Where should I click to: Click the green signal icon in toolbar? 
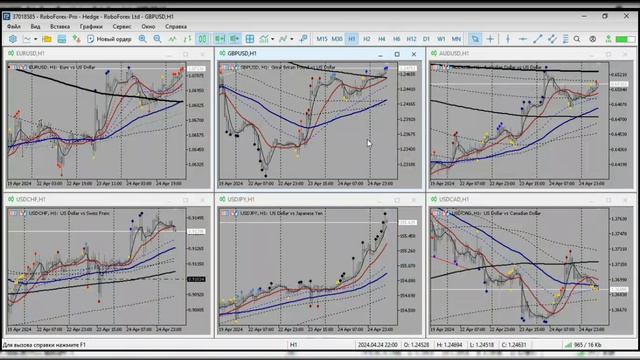coord(608,39)
